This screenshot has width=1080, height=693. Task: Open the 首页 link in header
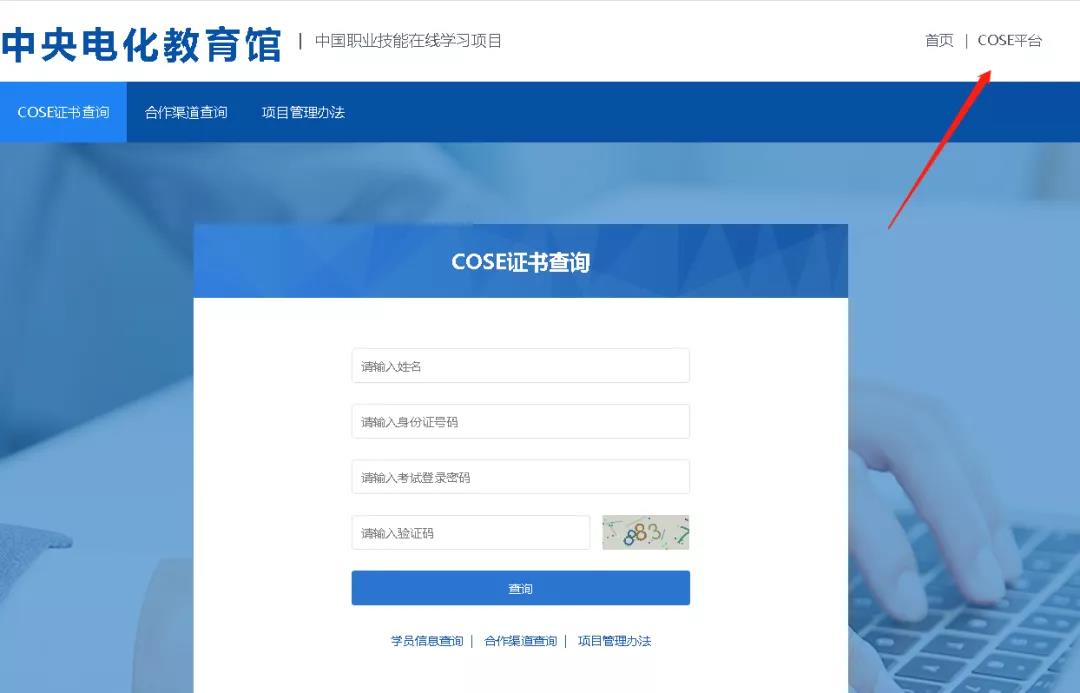click(939, 41)
